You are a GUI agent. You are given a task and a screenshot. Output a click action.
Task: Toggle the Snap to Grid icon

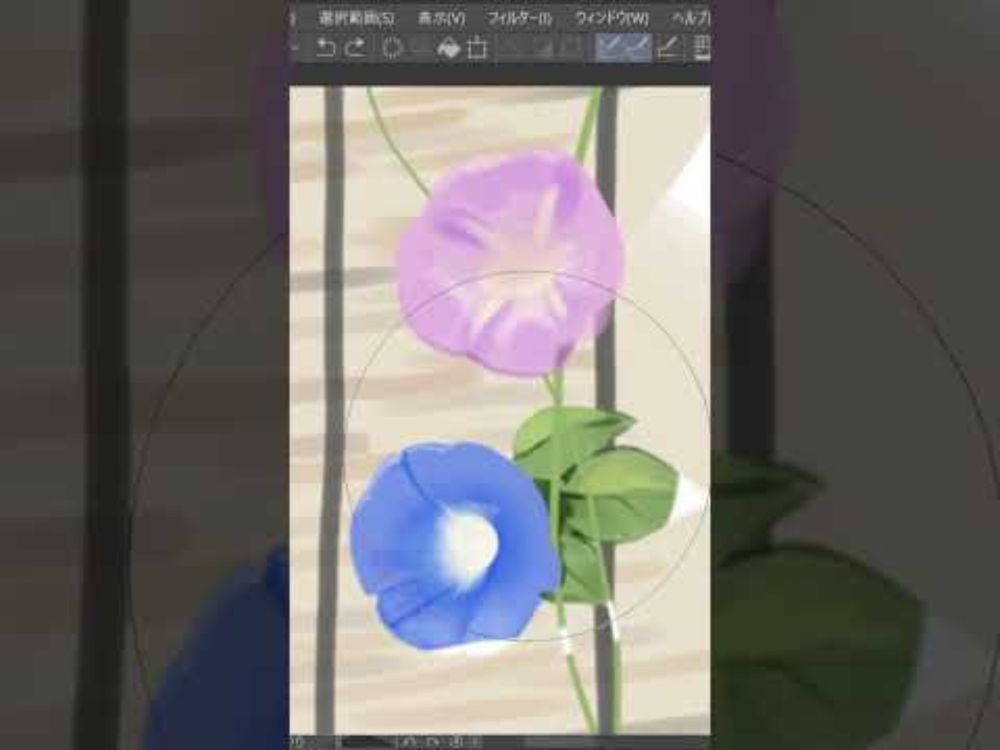pos(668,48)
